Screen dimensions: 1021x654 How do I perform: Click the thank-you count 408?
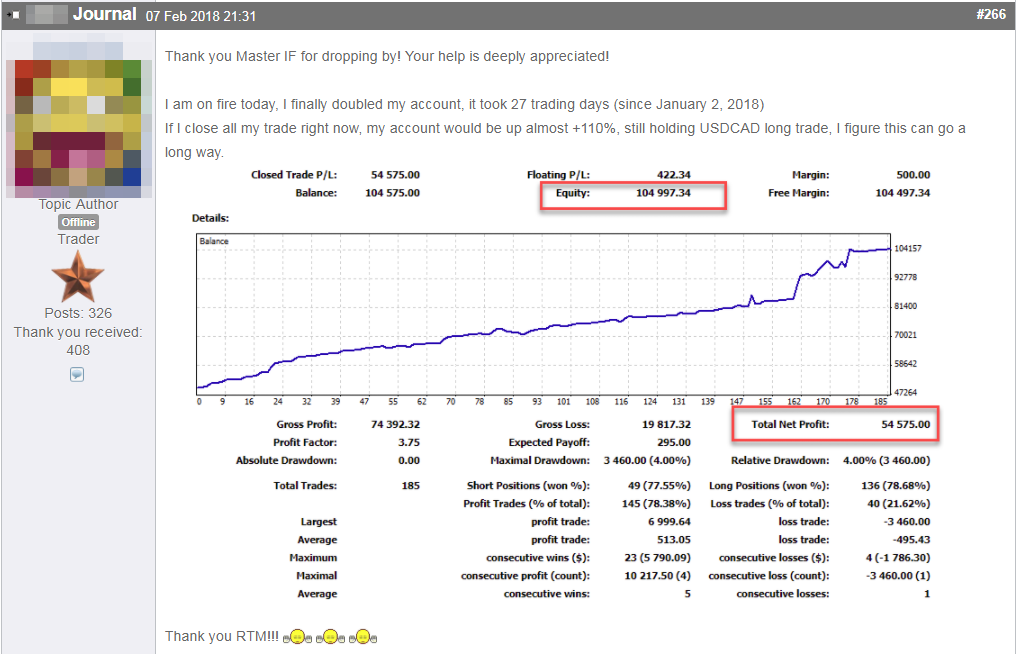pos(78,350)
